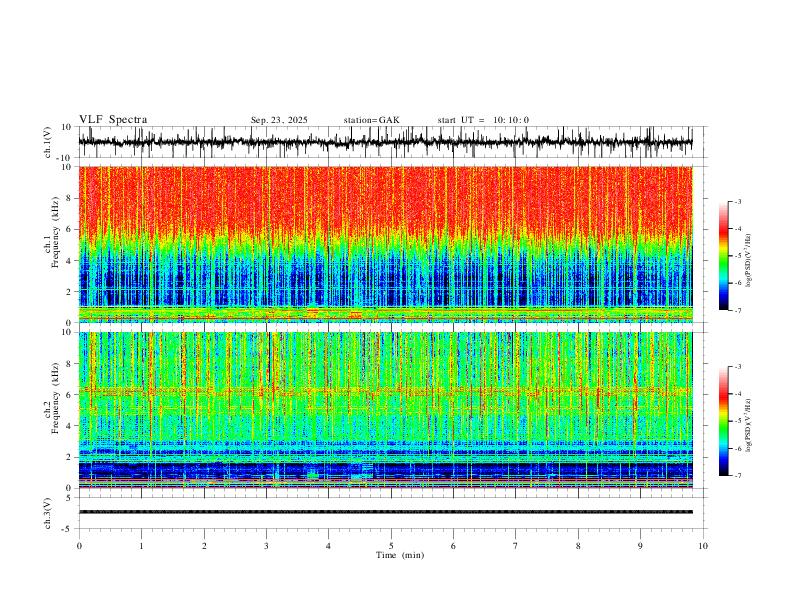Viewport: 792px width, 612px height.
Task: Select the date "Sep. 23, 2025"
Action: pos(279,120)
